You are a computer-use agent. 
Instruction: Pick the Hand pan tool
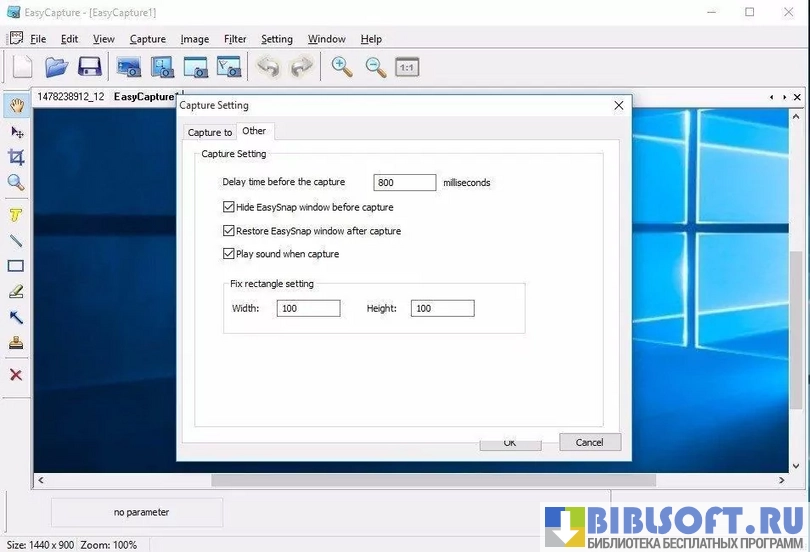(16, 105)
